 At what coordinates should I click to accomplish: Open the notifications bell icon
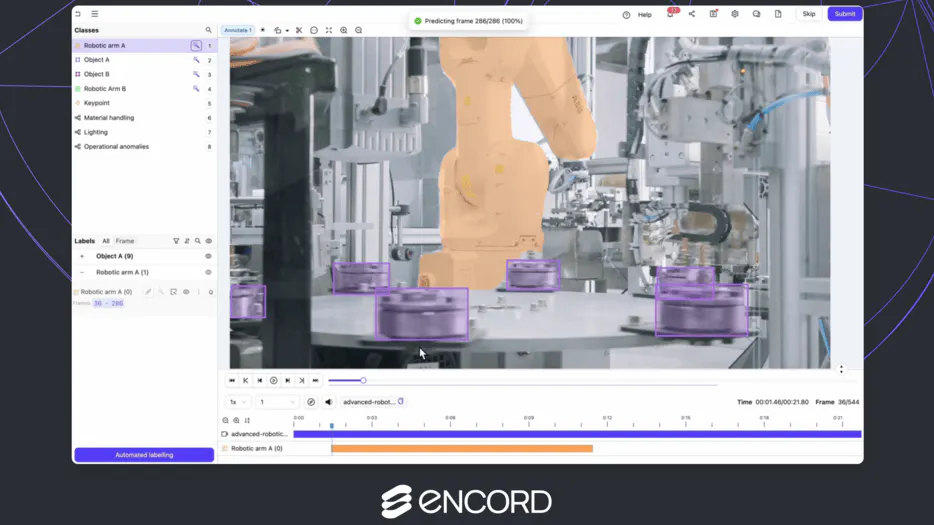[671, 14]
